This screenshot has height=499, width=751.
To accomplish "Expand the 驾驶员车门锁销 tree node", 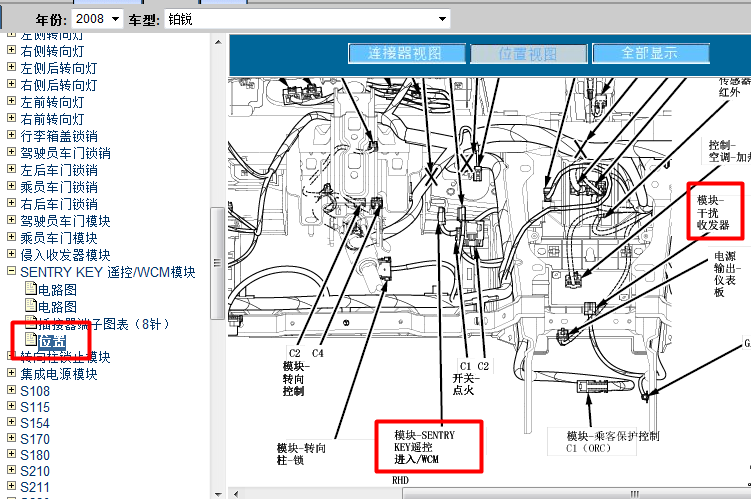I will [11, 152].
